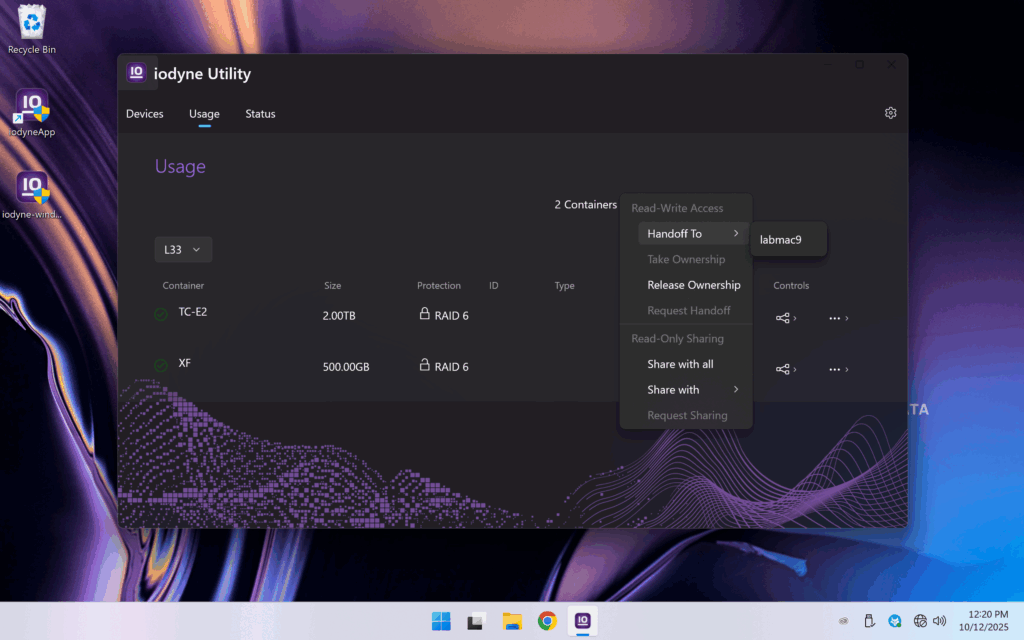
Task: Click green status check icon for TC-E2
Action: 161,315
